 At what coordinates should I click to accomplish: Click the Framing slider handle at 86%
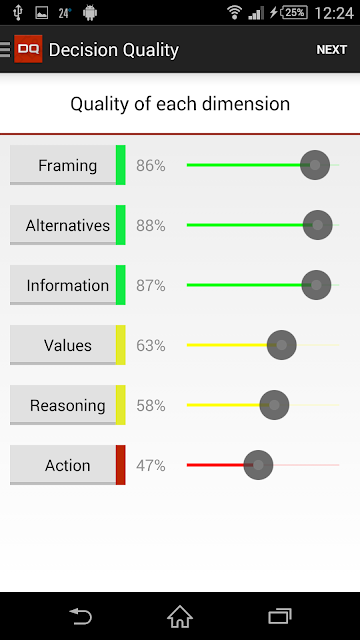click(x=315, y=165)
